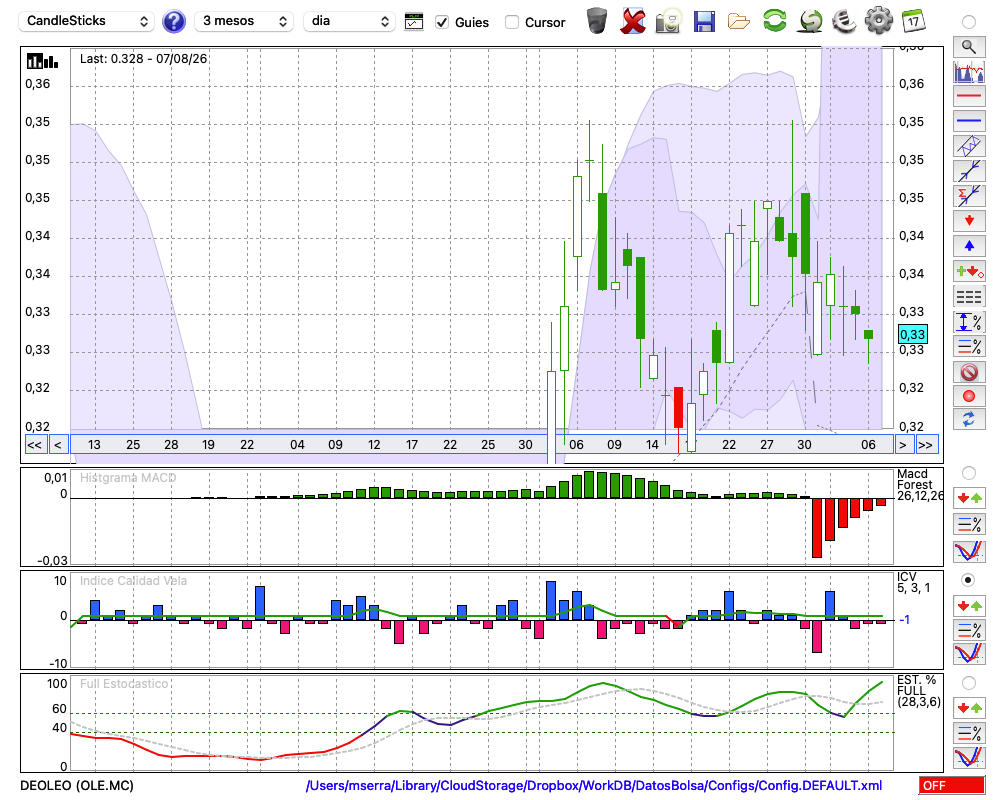Viewport: 1000px width, 800px height.
Task: Click the blue floppy disk save icon
Action: pos(704,22)
